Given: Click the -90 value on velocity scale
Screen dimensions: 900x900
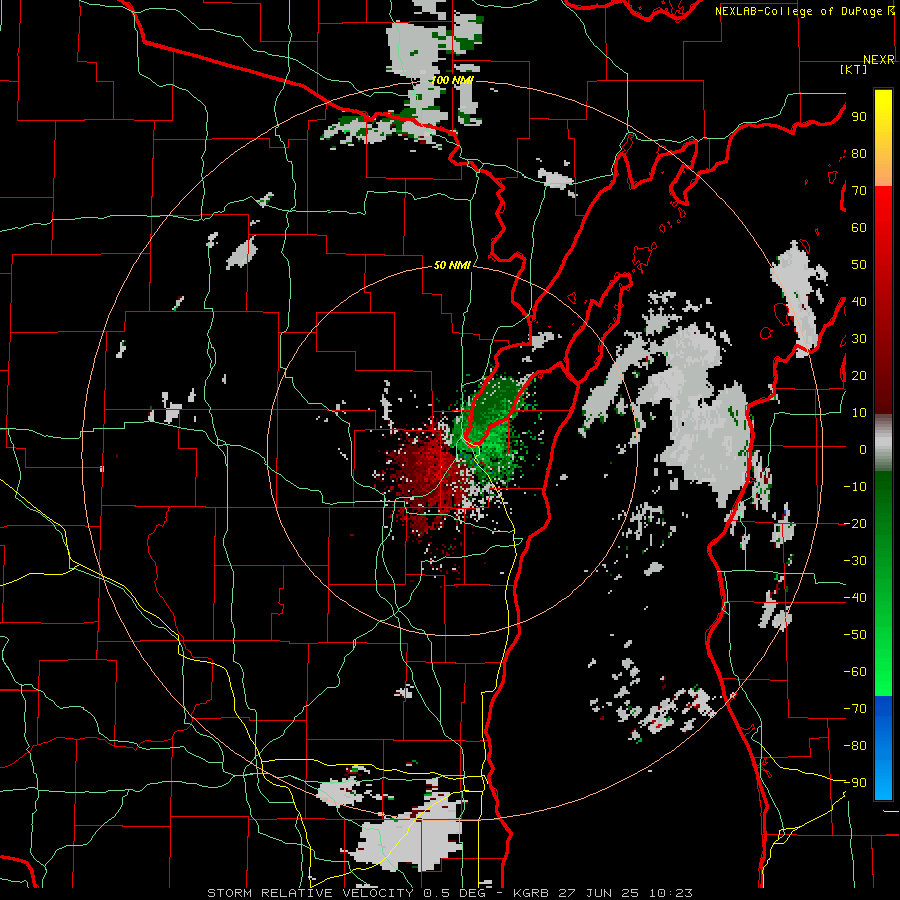Looking at the screenshot, I should pyautogui.click(x=855, y=783).
